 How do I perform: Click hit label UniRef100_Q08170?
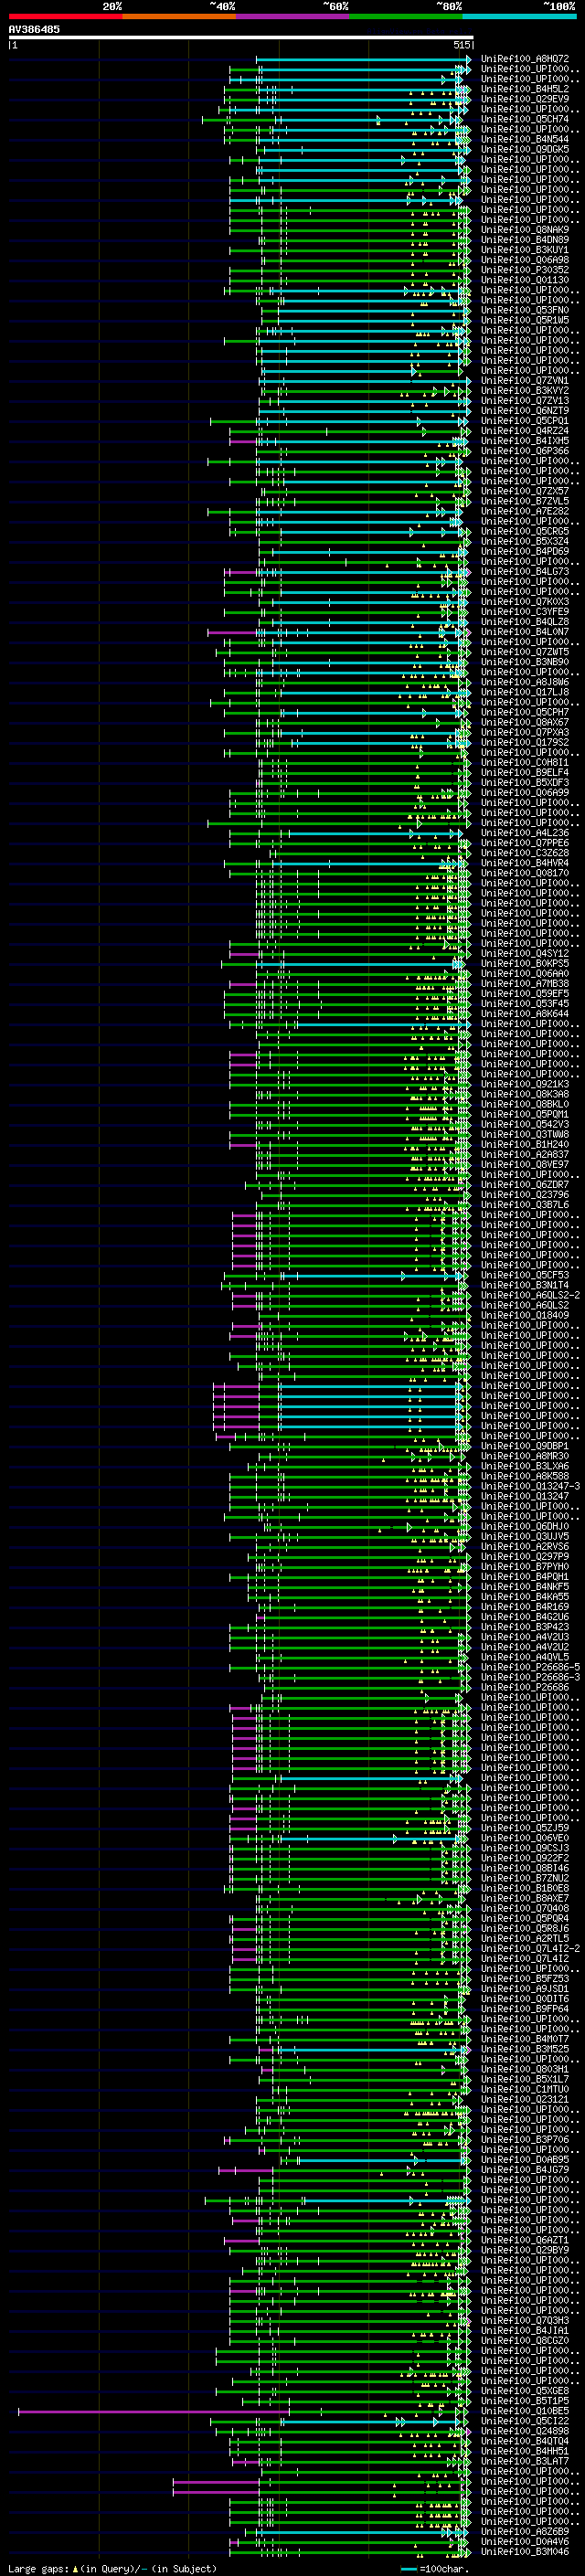tap(525, 873)
